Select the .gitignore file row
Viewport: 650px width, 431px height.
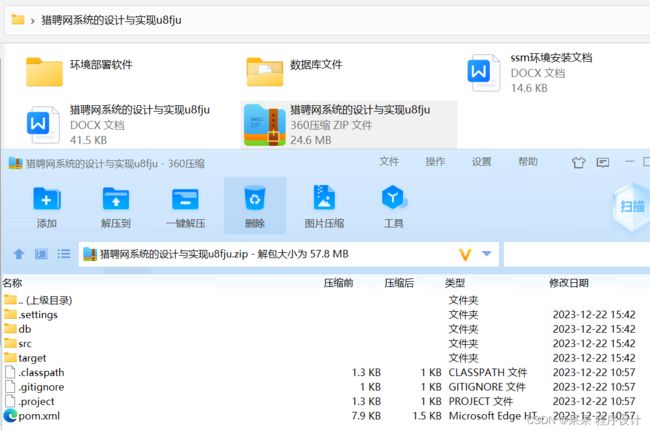coord(325,387)
